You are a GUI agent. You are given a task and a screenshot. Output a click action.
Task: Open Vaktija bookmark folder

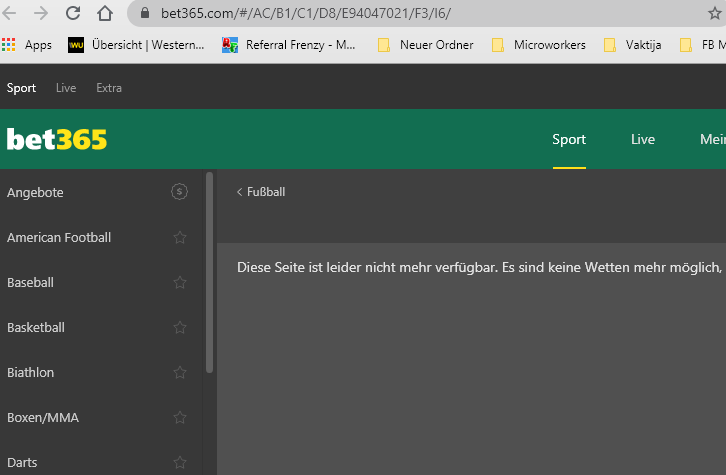pos(632,45)
